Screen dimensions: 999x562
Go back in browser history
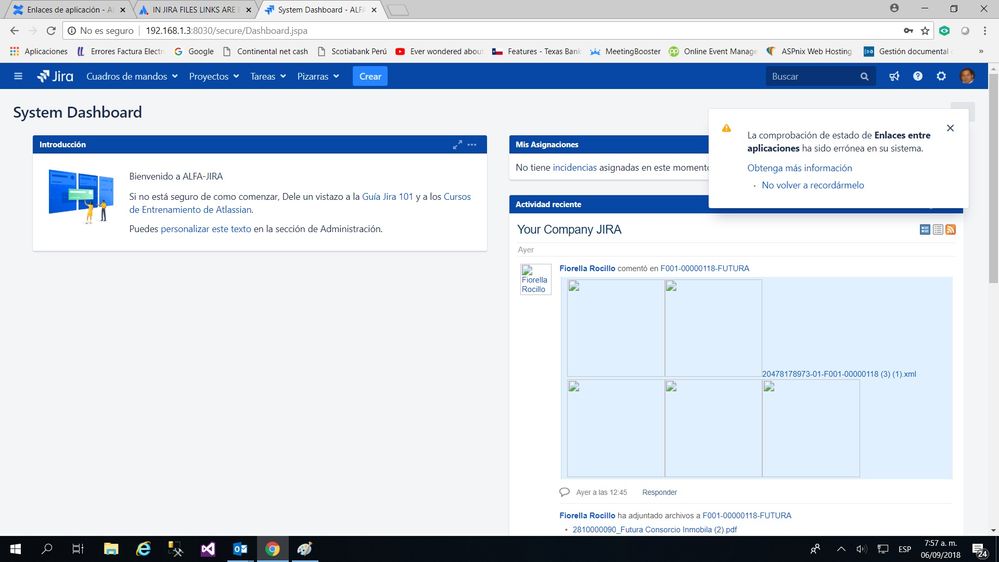point(14,31)
